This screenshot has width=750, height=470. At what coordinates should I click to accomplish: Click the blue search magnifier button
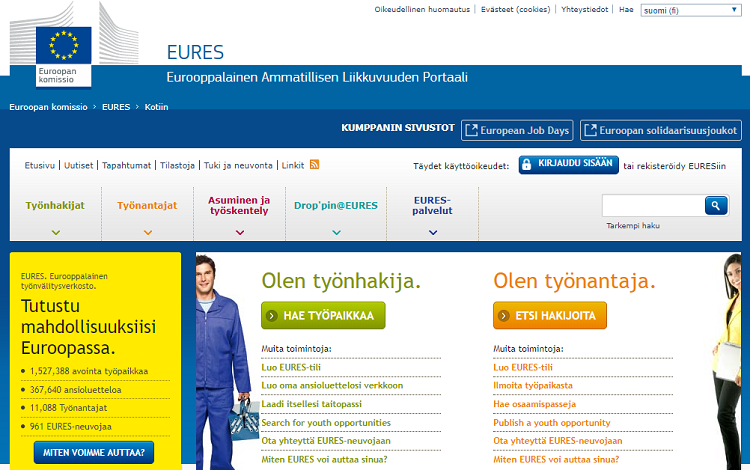(716, 205)
